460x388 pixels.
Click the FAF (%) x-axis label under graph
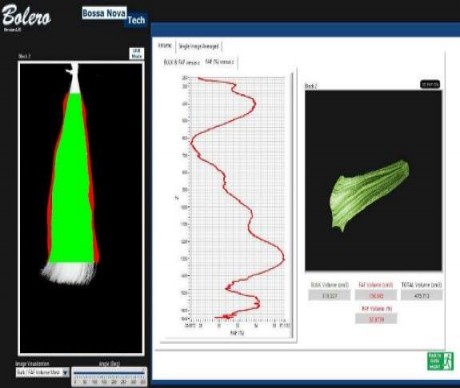(237, 333)
